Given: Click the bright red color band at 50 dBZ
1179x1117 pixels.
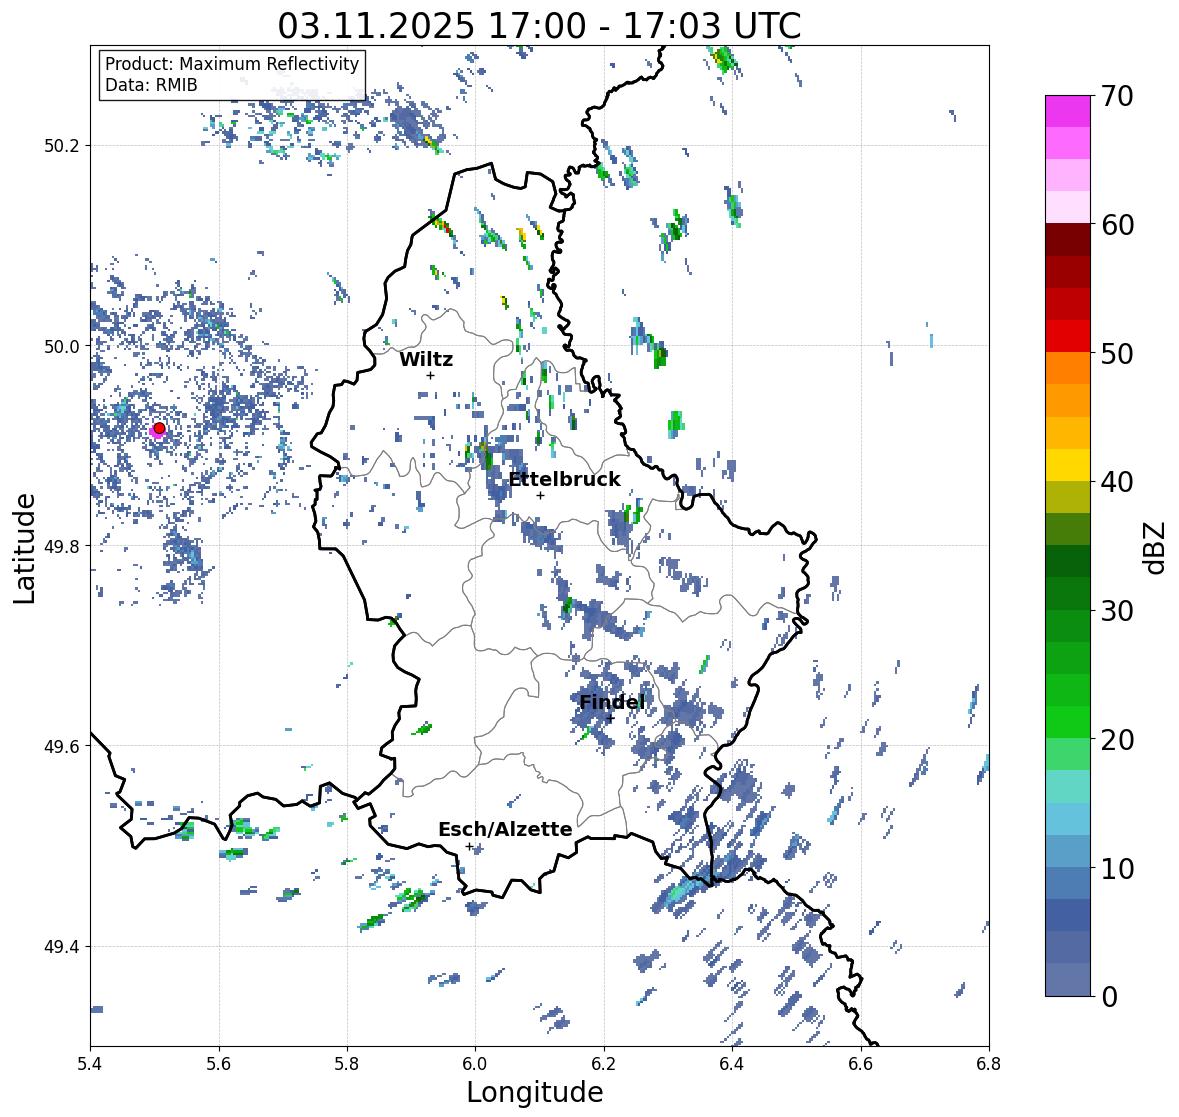Looking at the screenshot, I should pos(1068,336).
